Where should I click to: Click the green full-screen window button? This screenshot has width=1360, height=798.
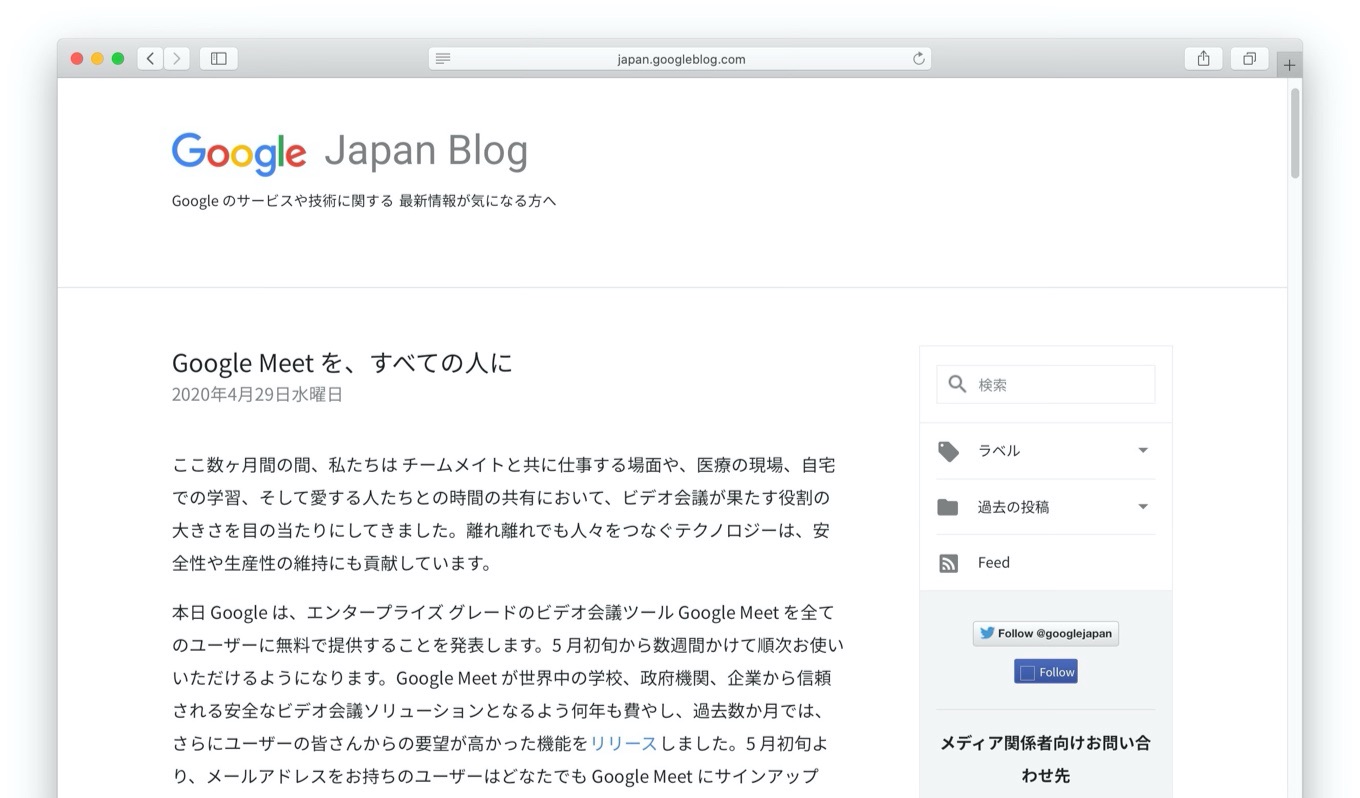[x=117, y=59]
